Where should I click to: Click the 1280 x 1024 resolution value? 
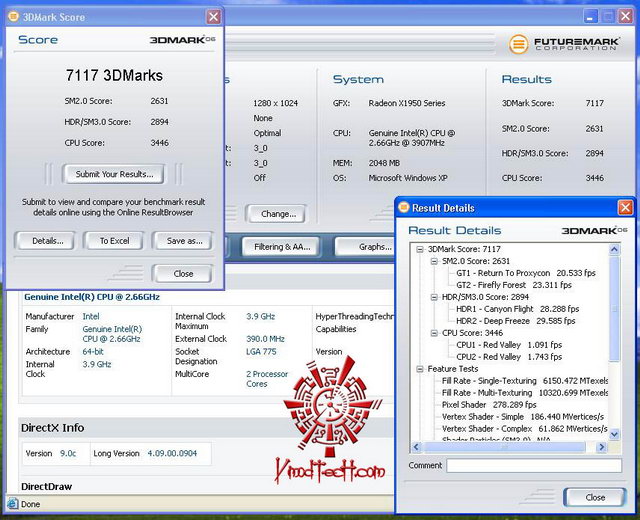point(276,103)
